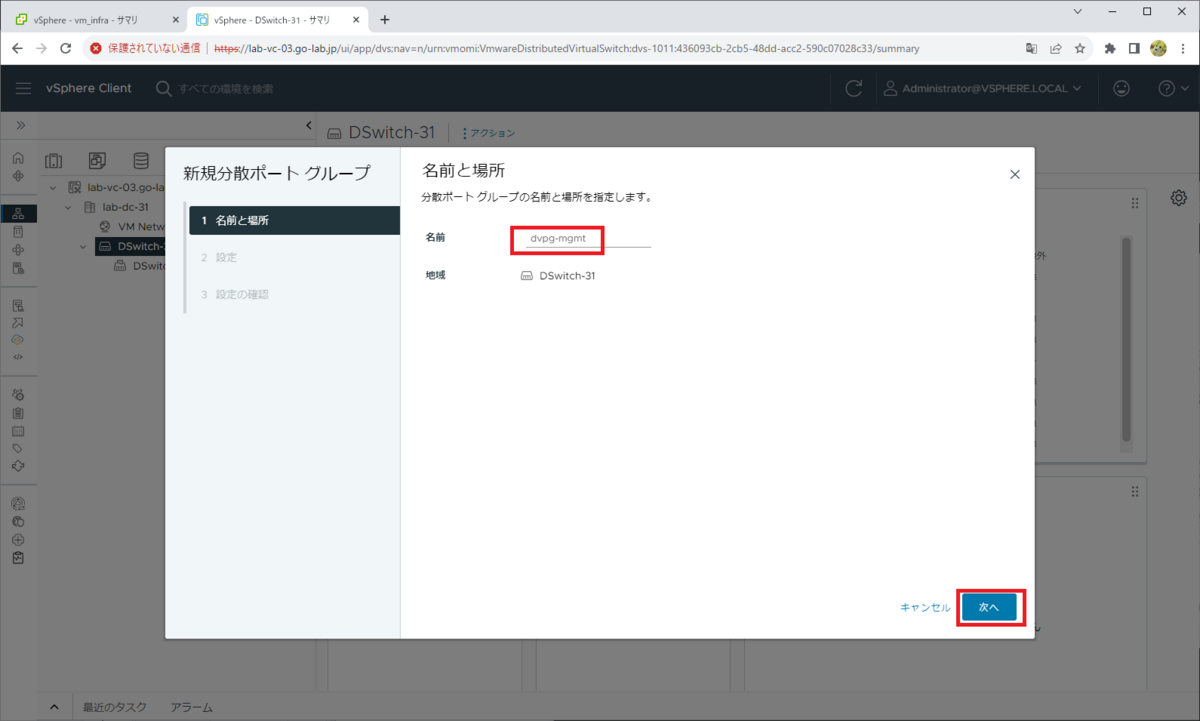Open a new browser tab

385,19
